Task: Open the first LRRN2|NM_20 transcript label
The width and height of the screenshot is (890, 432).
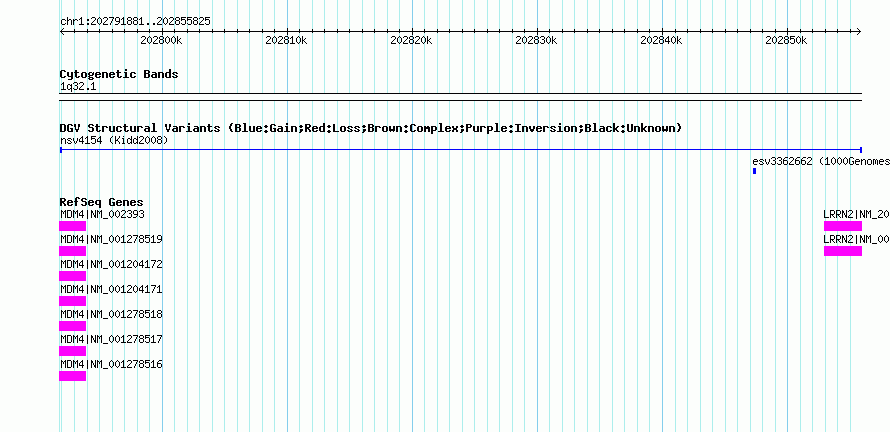Action: click(857, 214)
